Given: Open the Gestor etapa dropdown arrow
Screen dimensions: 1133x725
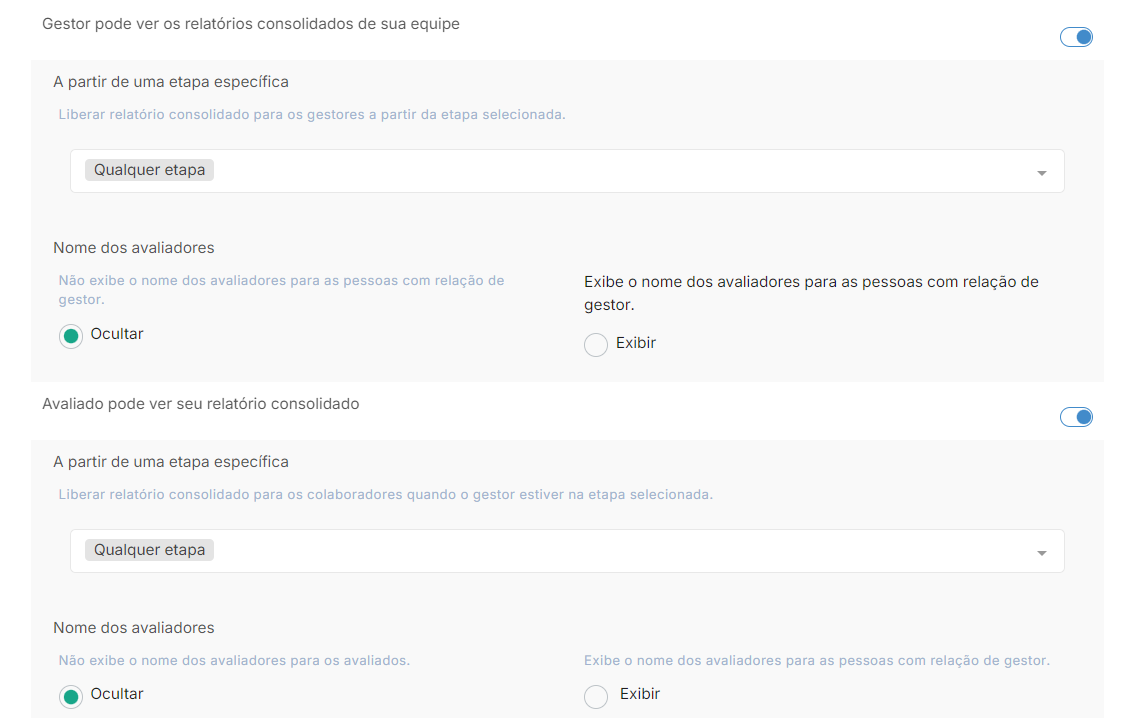Looking at the screenshot, I should [1042, 173].
